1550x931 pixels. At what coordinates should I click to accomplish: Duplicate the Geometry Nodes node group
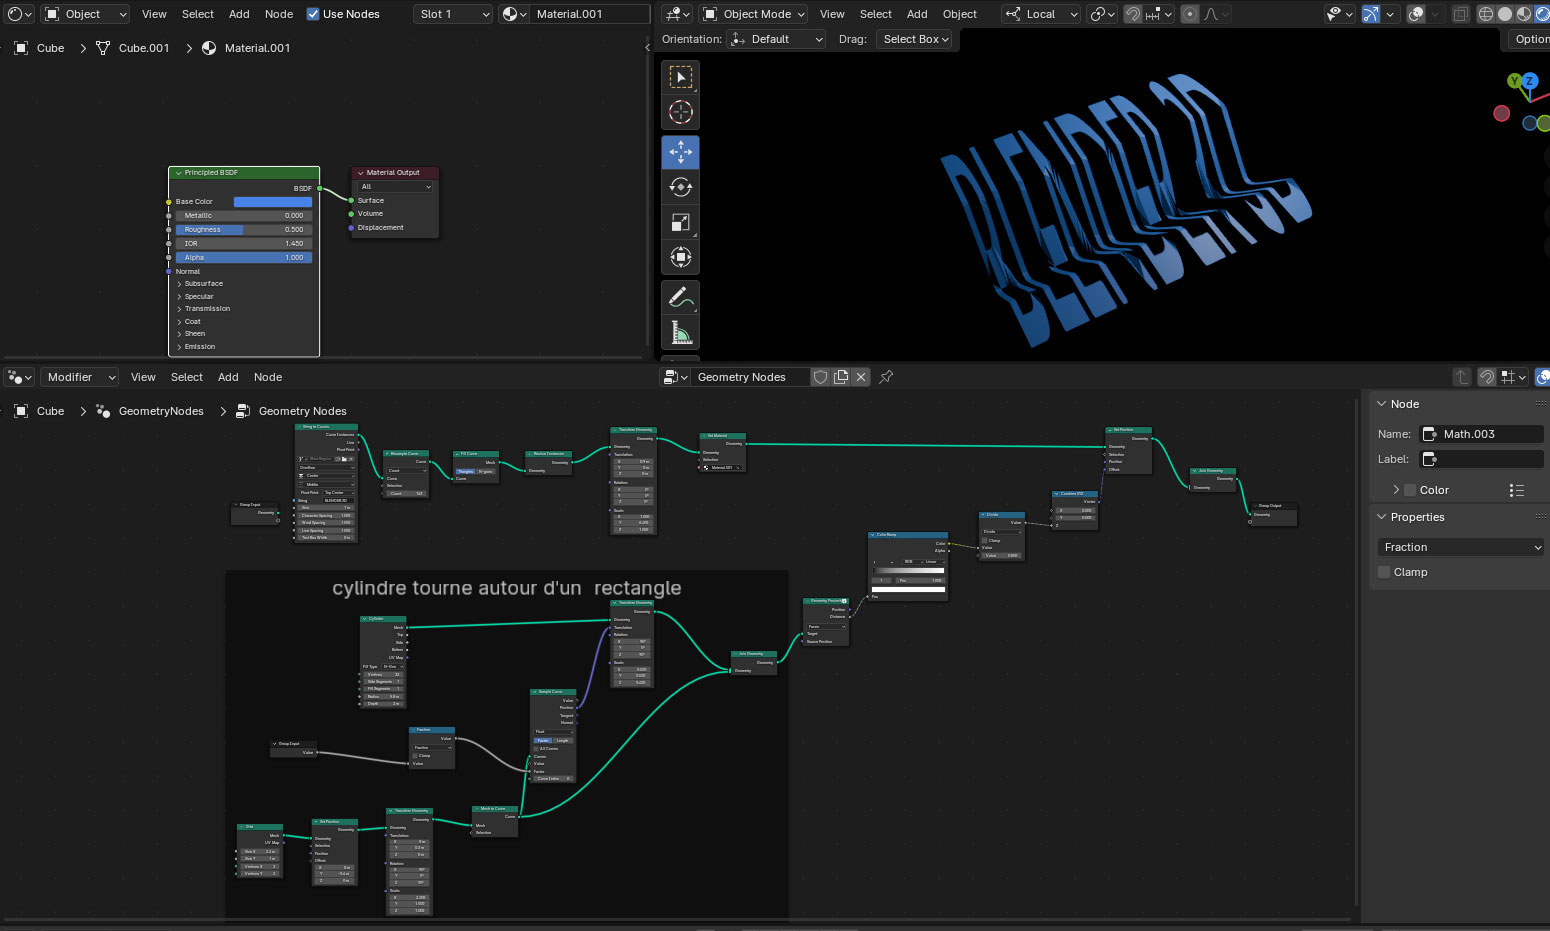point(841,377)
